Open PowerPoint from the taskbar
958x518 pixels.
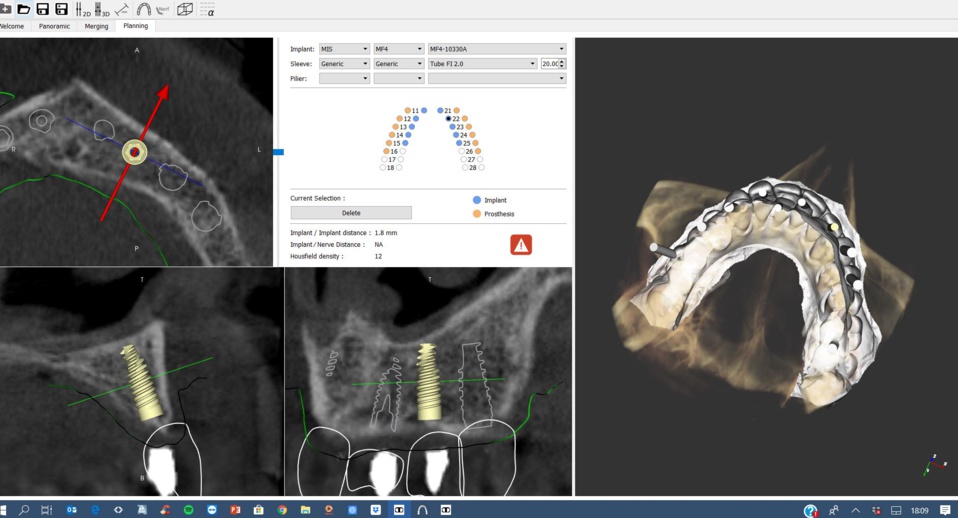tap(235, 509)
